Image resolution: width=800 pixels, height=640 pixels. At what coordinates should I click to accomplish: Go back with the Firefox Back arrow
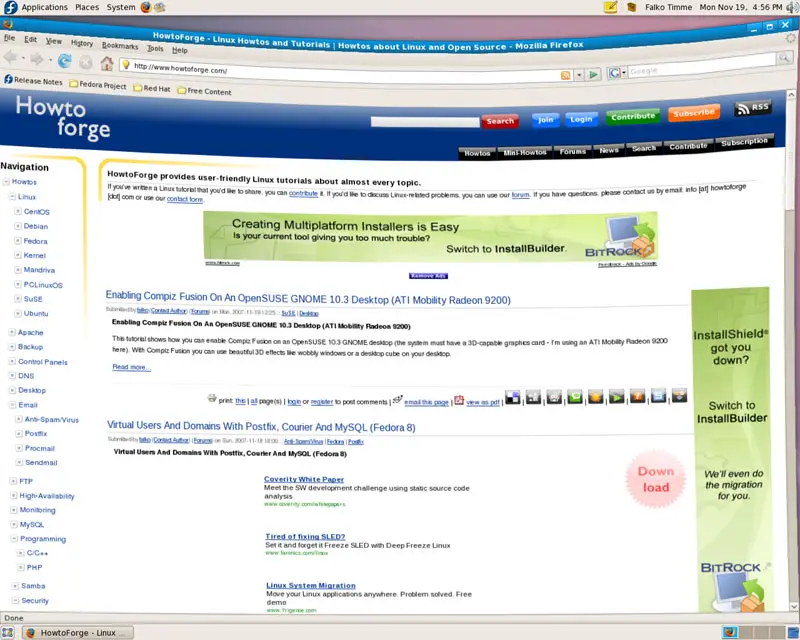tap(10, 57)
